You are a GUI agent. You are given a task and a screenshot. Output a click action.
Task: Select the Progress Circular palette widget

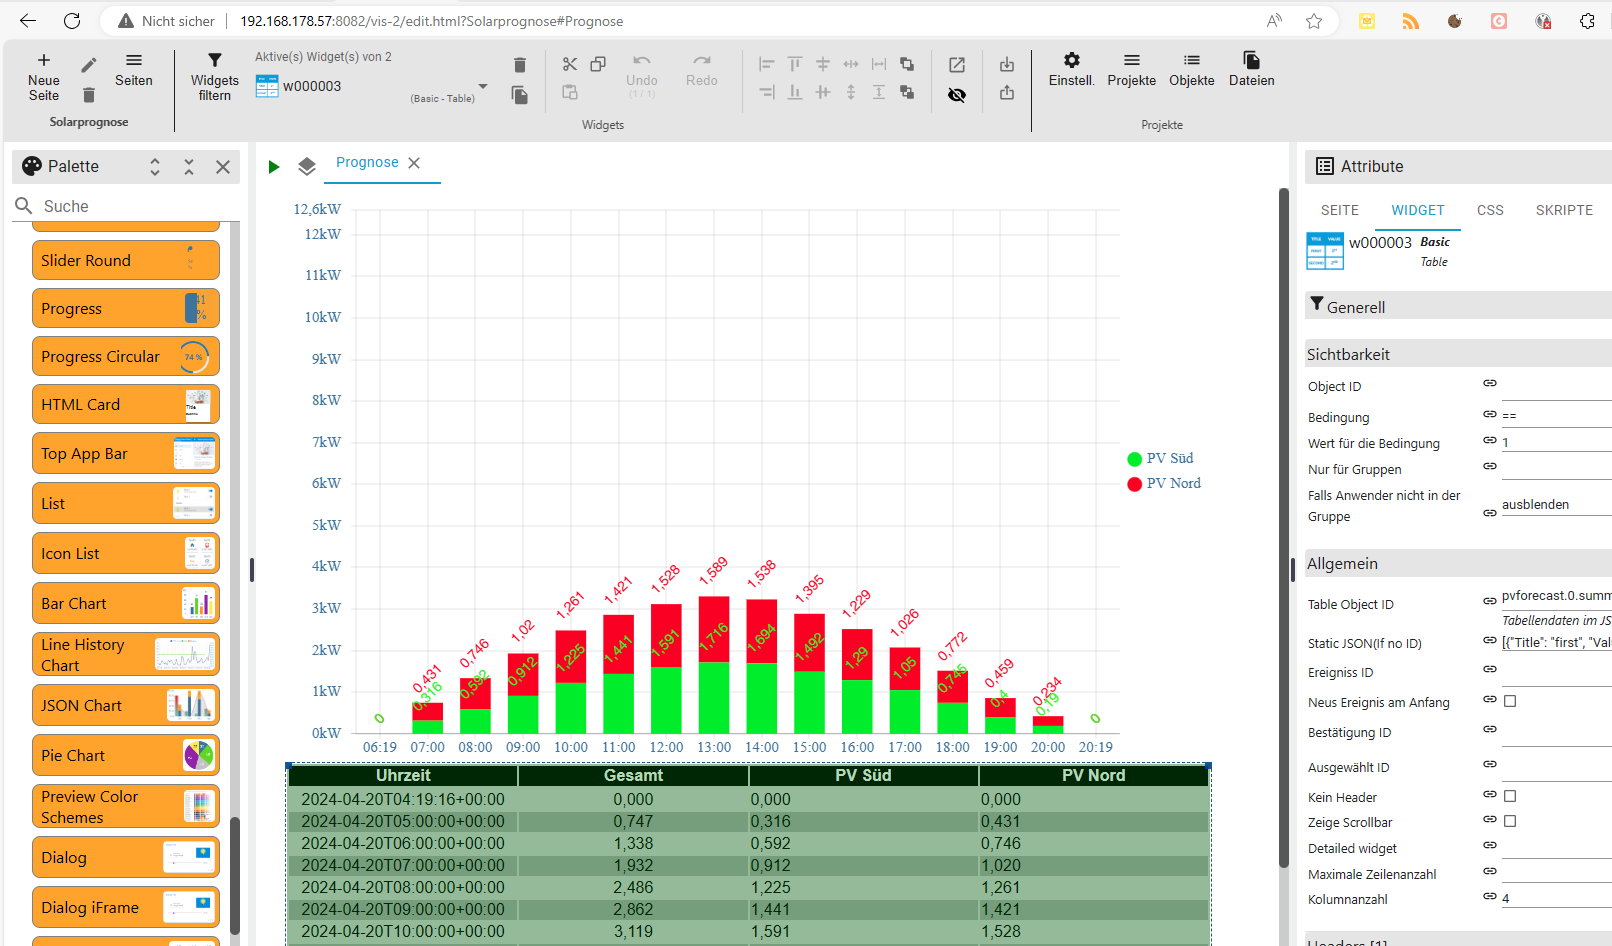pyautogui.click(x=126, y=356)
